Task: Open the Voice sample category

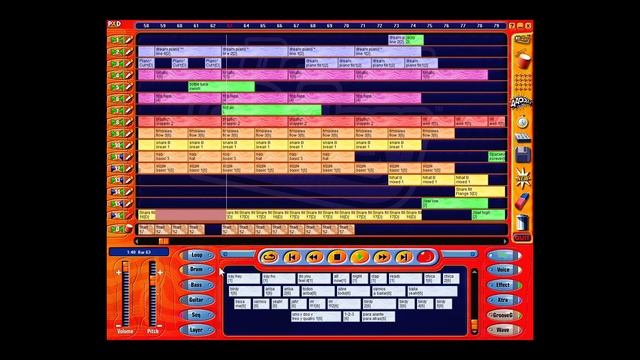Action: [x=504, y=270]
